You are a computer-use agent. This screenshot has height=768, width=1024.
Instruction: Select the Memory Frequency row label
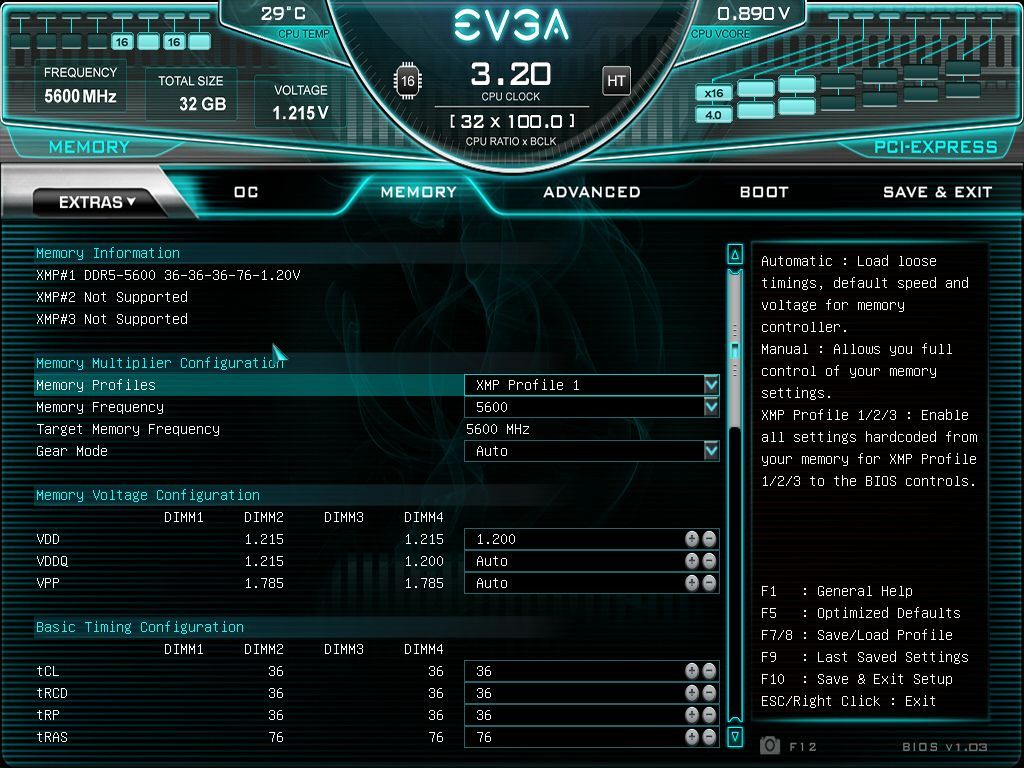click(100, 407)
